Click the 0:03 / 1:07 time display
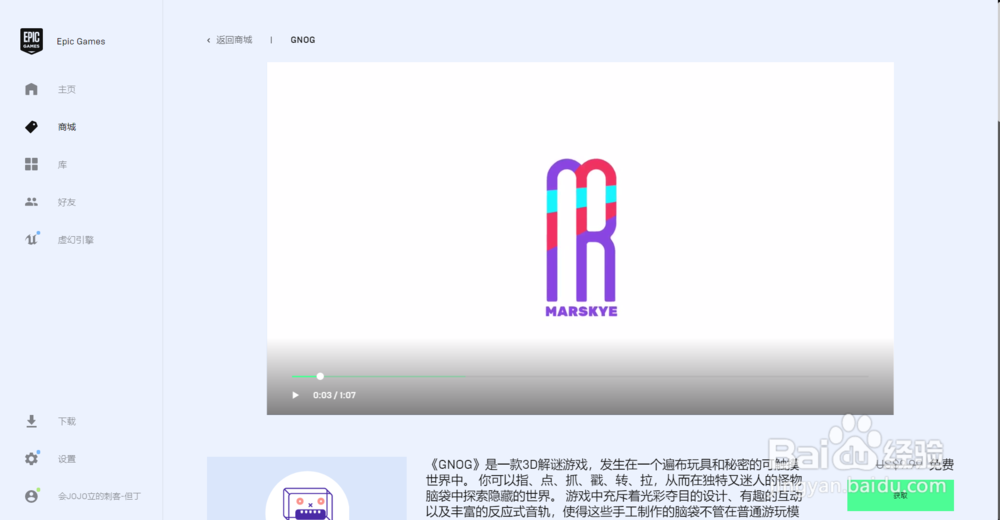 334,395
